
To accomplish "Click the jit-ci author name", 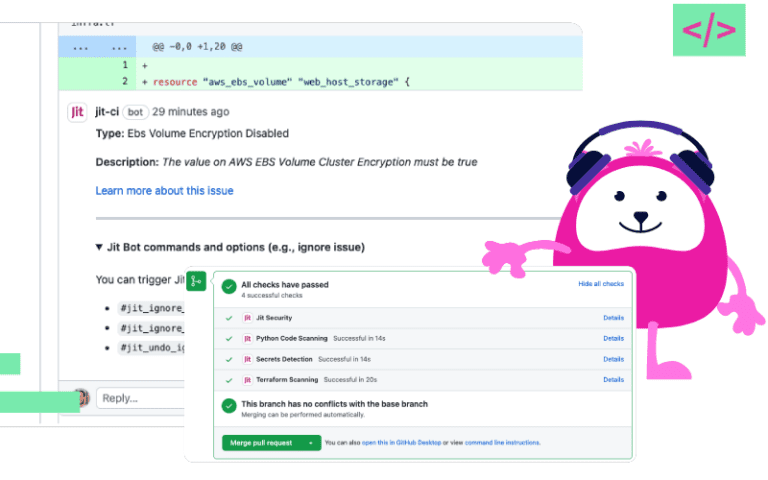I will point(107,112).
